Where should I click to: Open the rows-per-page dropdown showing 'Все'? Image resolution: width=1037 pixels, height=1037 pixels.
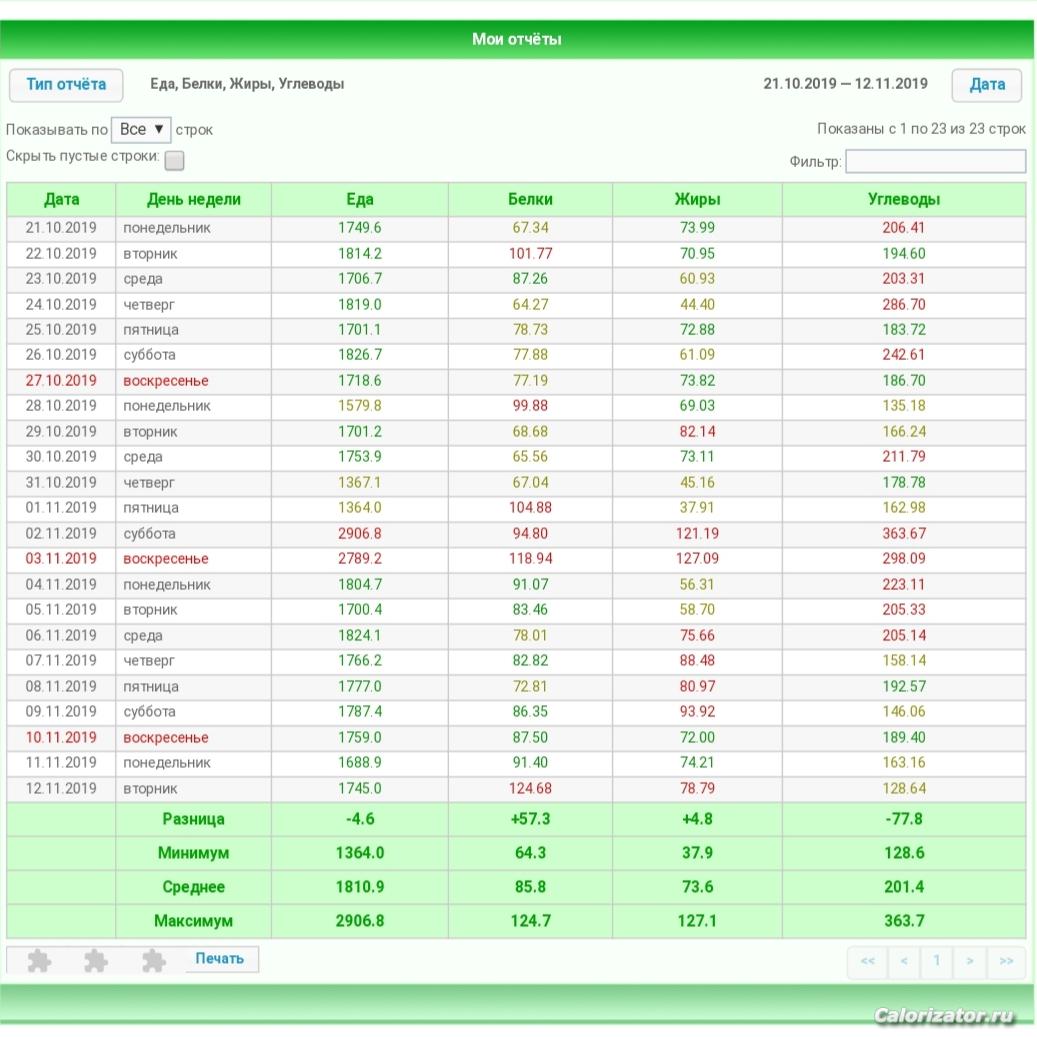(140, 129)
